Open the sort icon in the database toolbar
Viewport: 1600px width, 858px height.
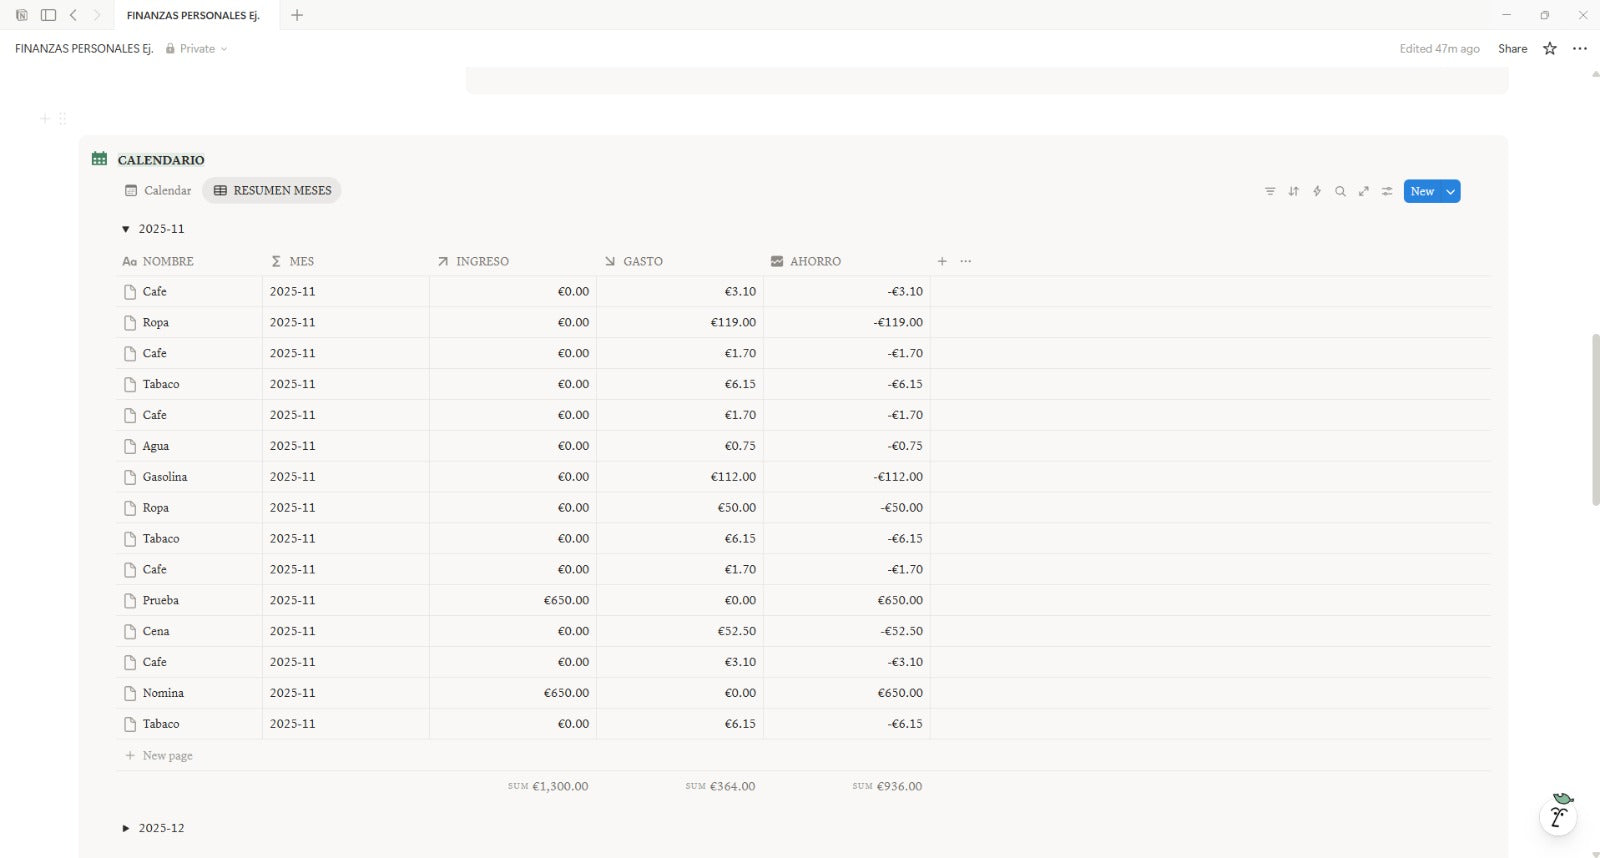tap(1293, 191)
